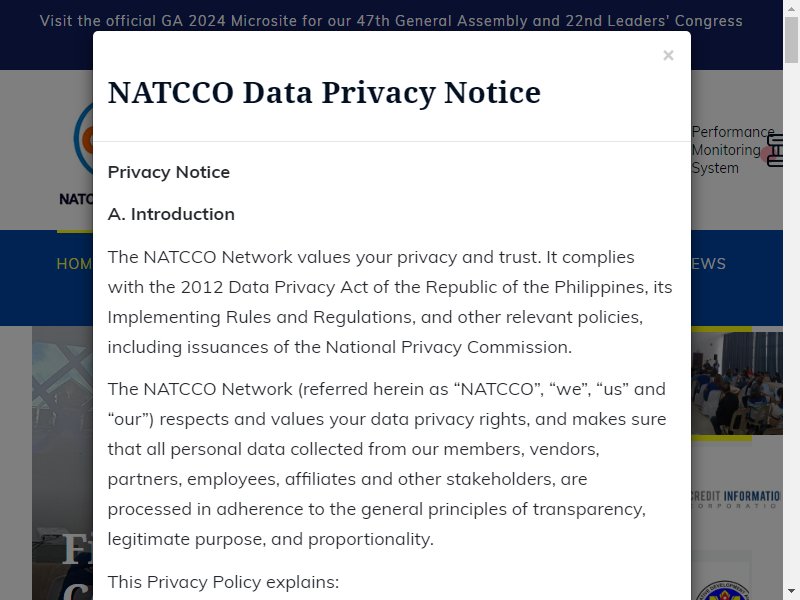Viewport: 800px width, 600px height.
Task: Click the NATCCO logo behind the dialog
Action: point(77,153)
